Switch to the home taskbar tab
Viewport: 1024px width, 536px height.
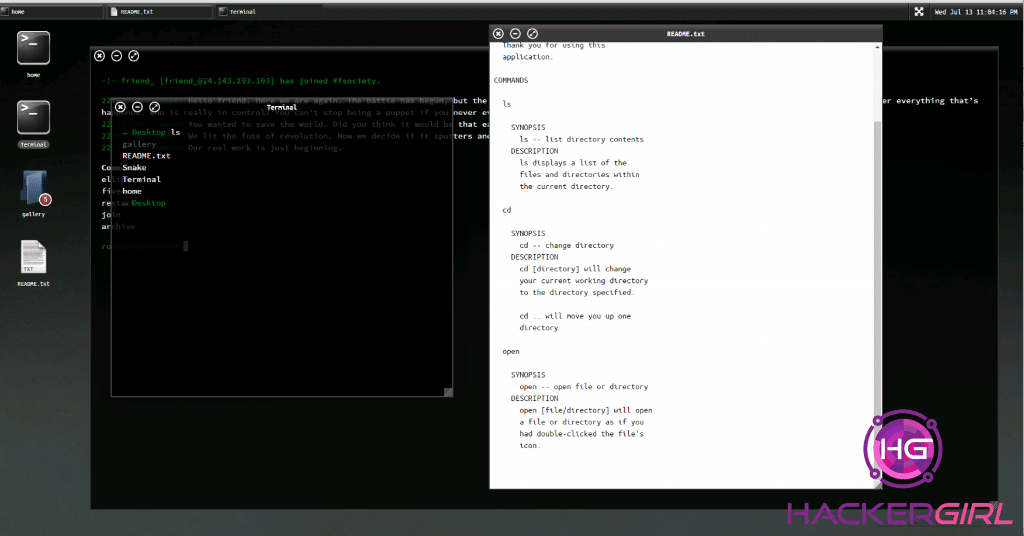[52, 12]
